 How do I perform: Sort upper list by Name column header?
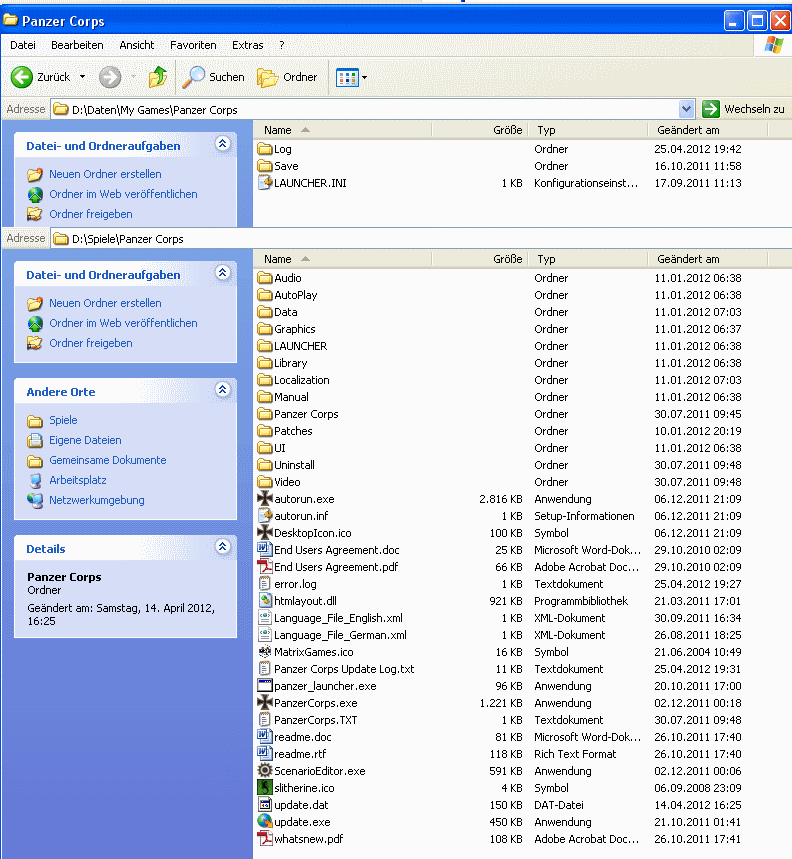343,130
